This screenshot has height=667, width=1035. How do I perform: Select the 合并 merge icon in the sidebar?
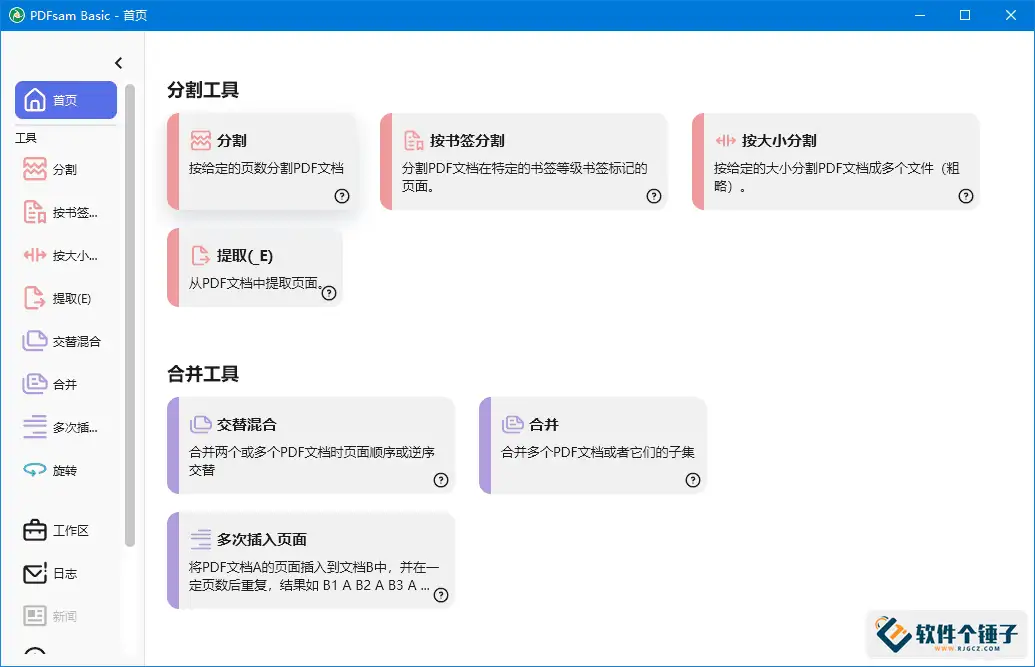pos(35,384)
